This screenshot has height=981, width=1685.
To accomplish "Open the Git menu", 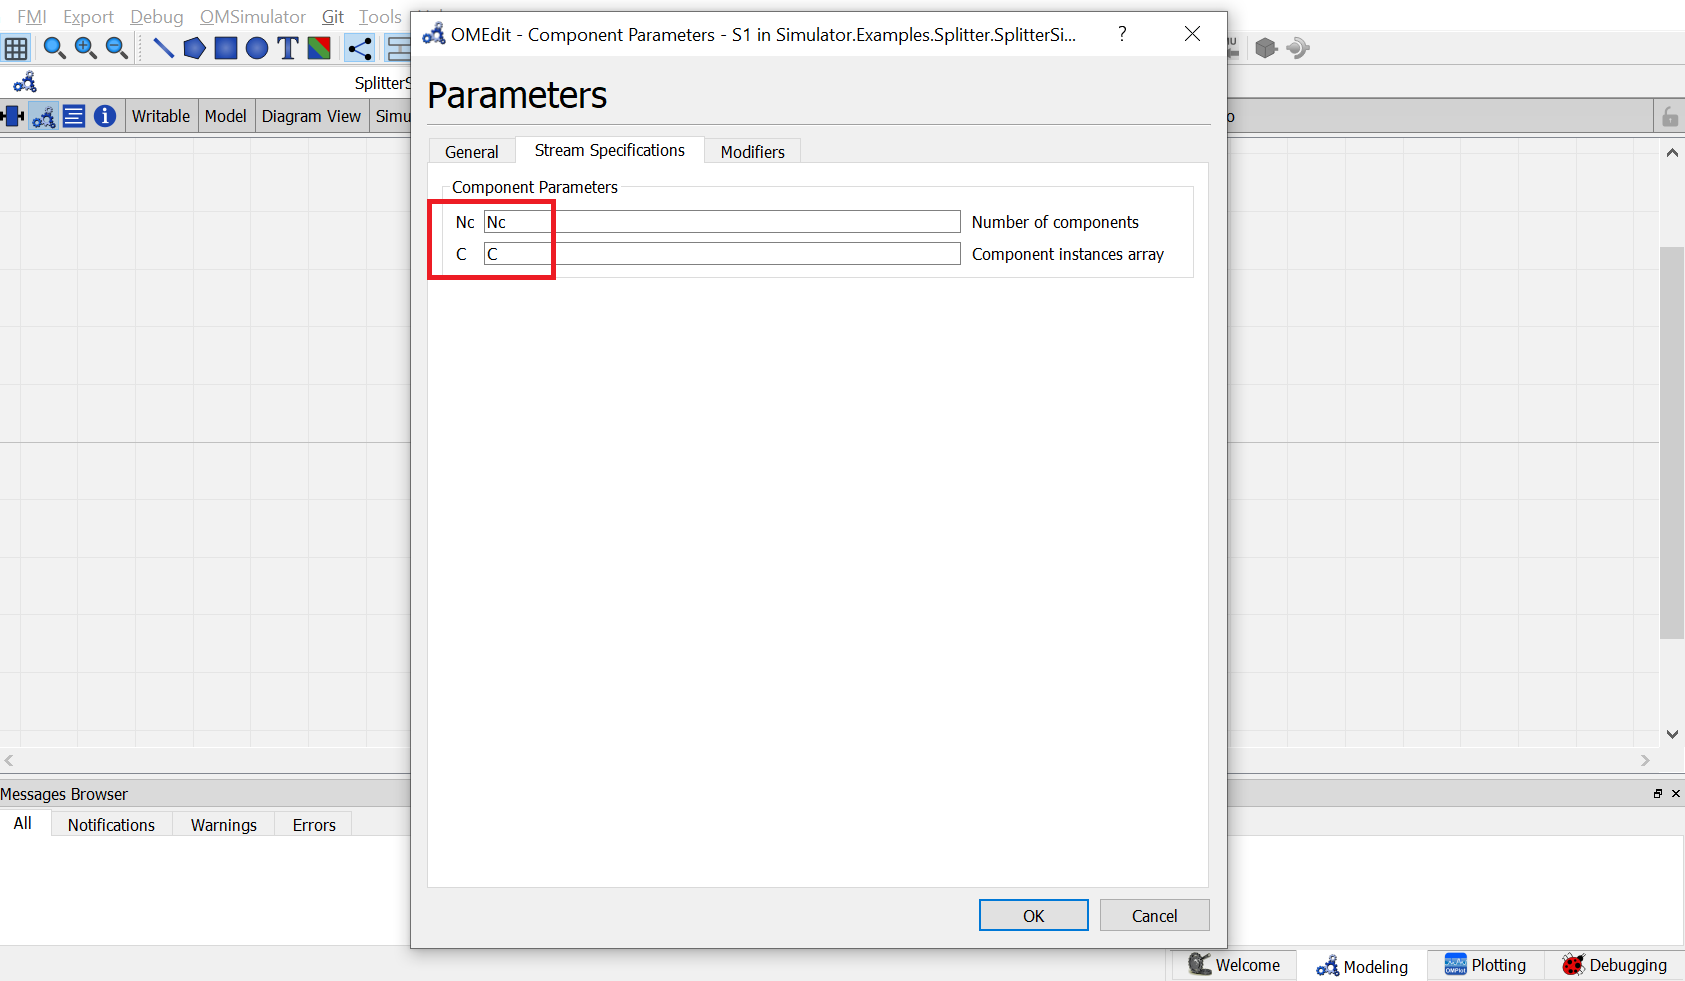I will pyautogui.click(x=333, y=17).
